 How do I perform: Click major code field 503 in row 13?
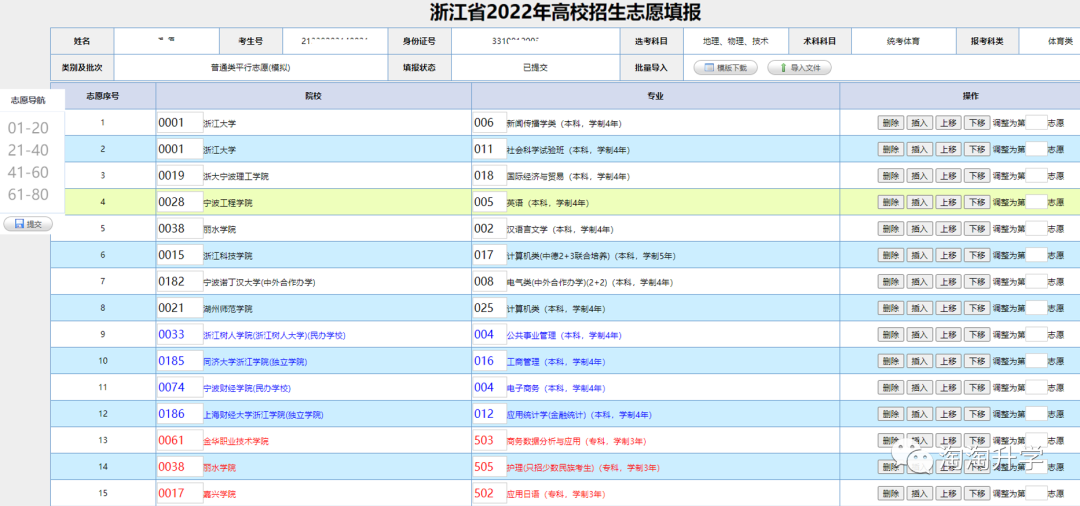click(490, 441)
